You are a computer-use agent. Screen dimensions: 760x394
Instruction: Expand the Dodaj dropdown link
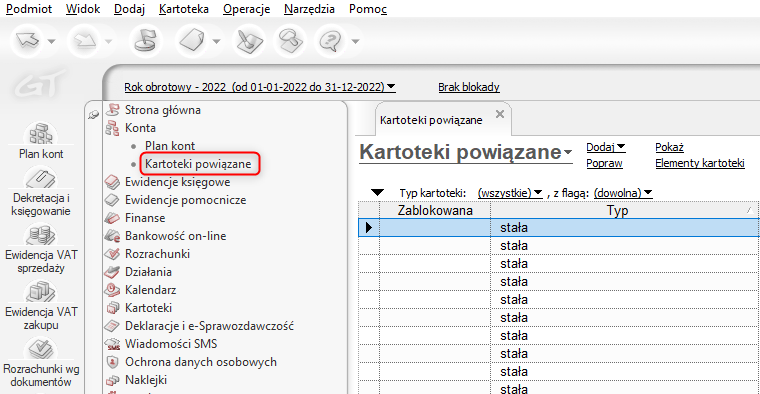(605, 147)
